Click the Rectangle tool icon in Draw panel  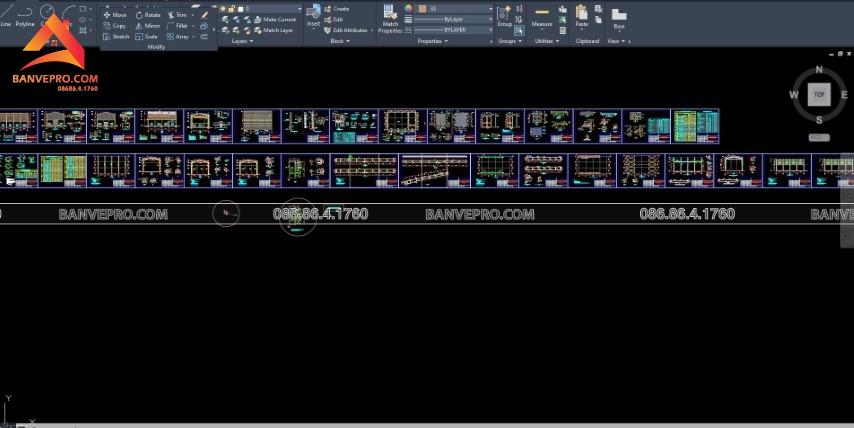pos(83,9)
